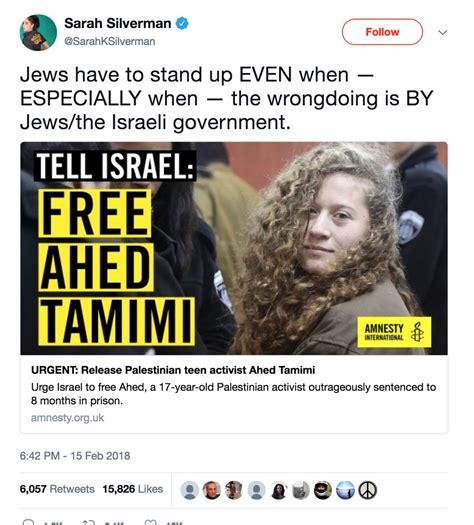
Task: Open the 6:42 PM - 15 Feb 2018 timestamp
Action: pyautogui.click(x=75, y=456)
